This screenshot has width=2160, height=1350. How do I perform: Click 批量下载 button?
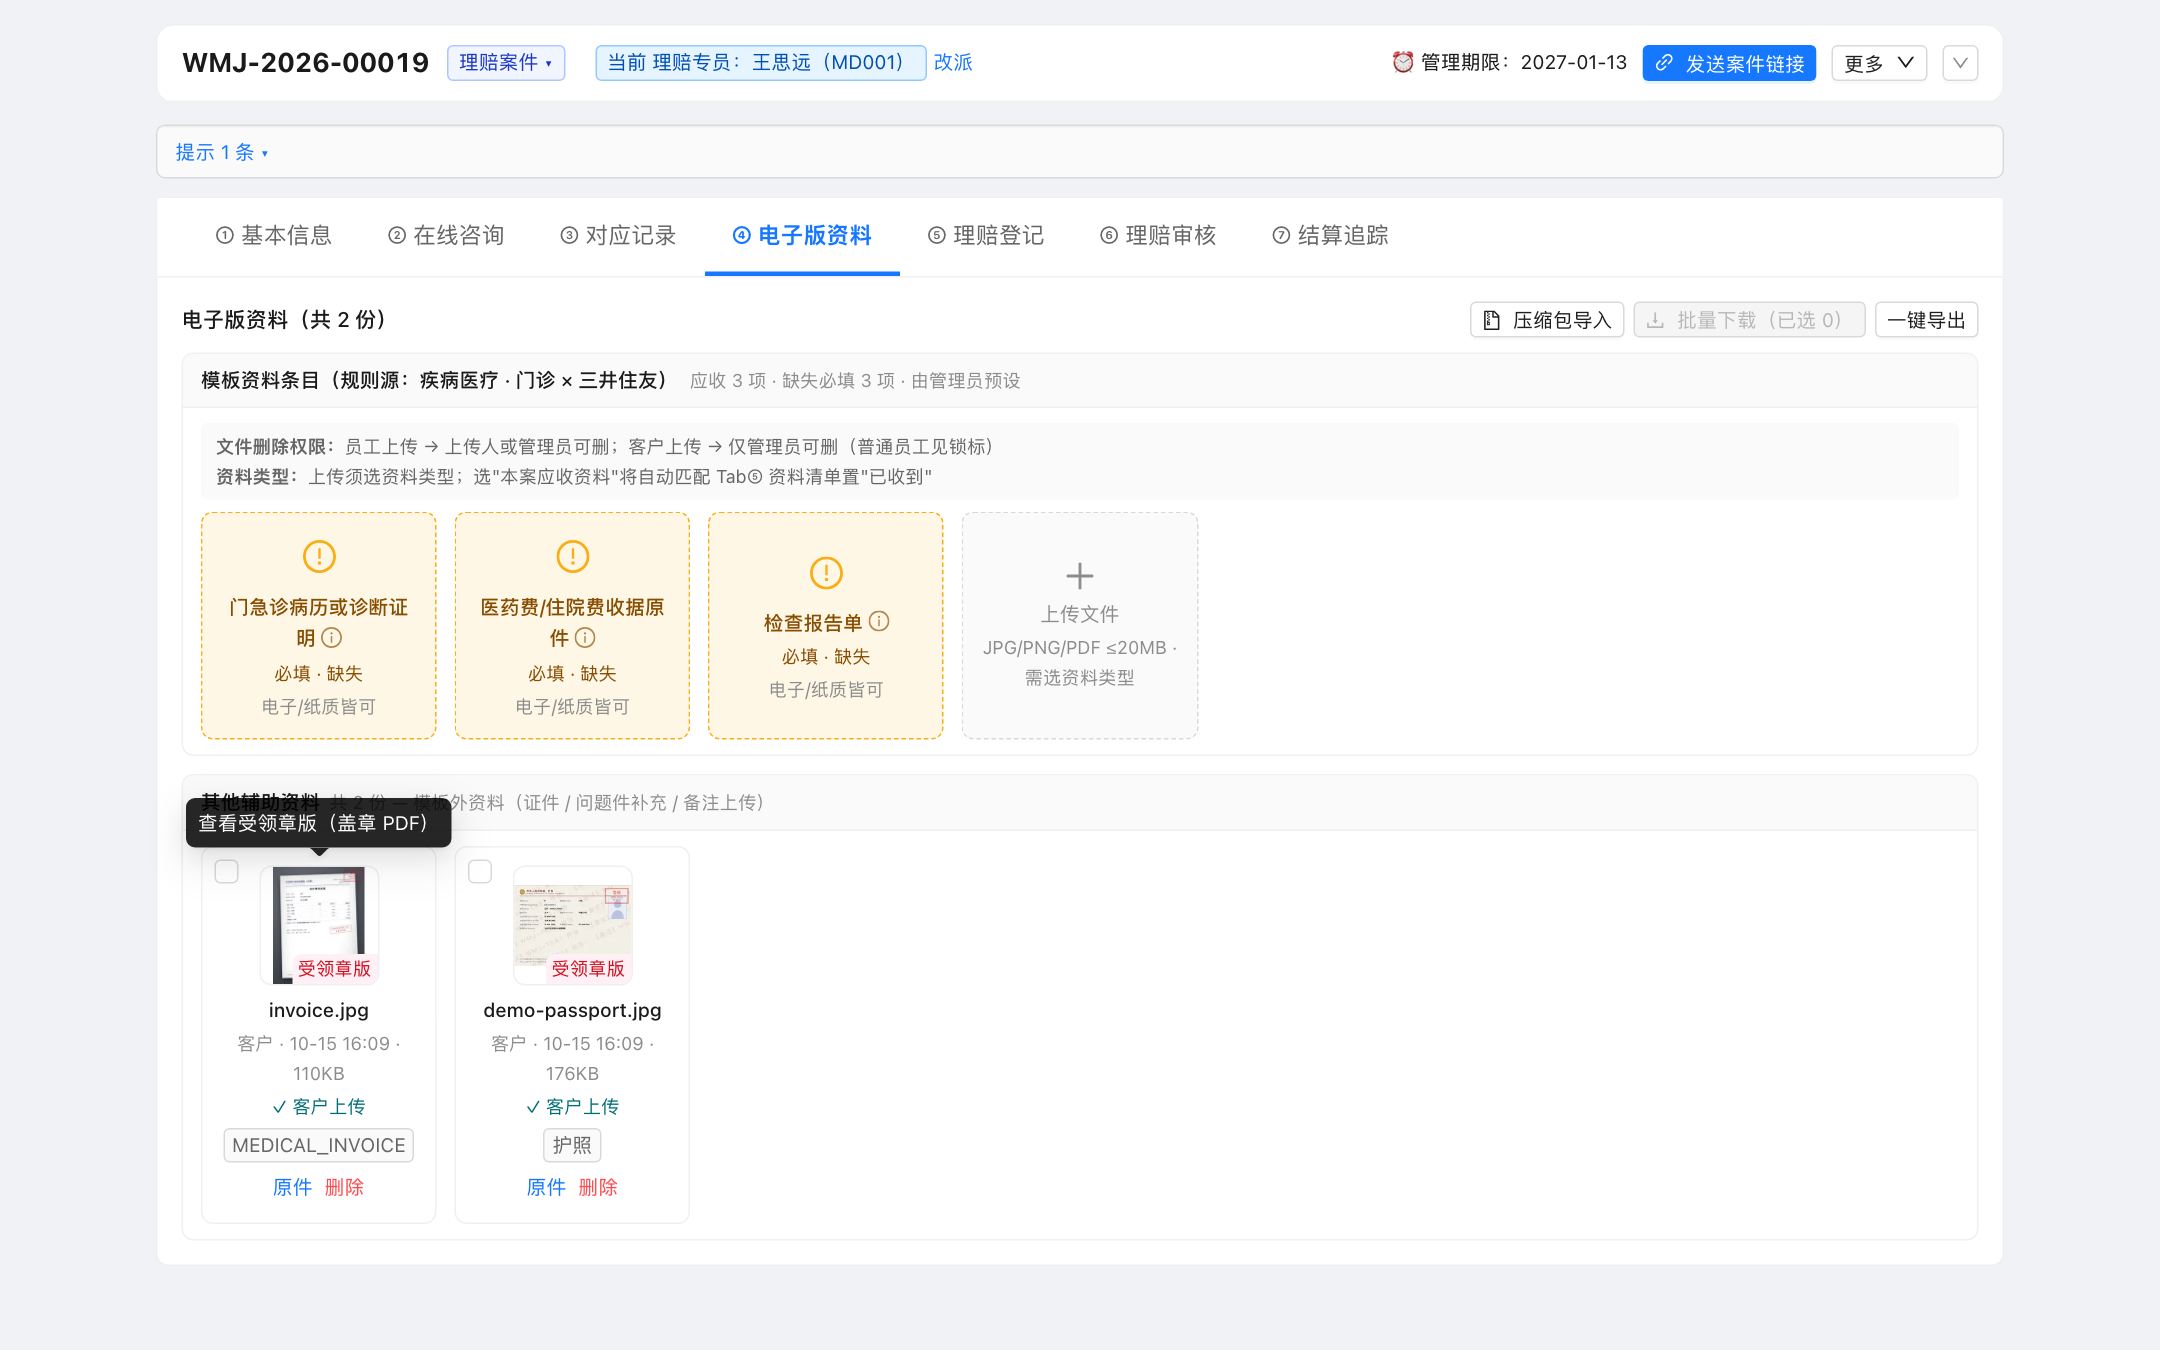[1749, 320]
